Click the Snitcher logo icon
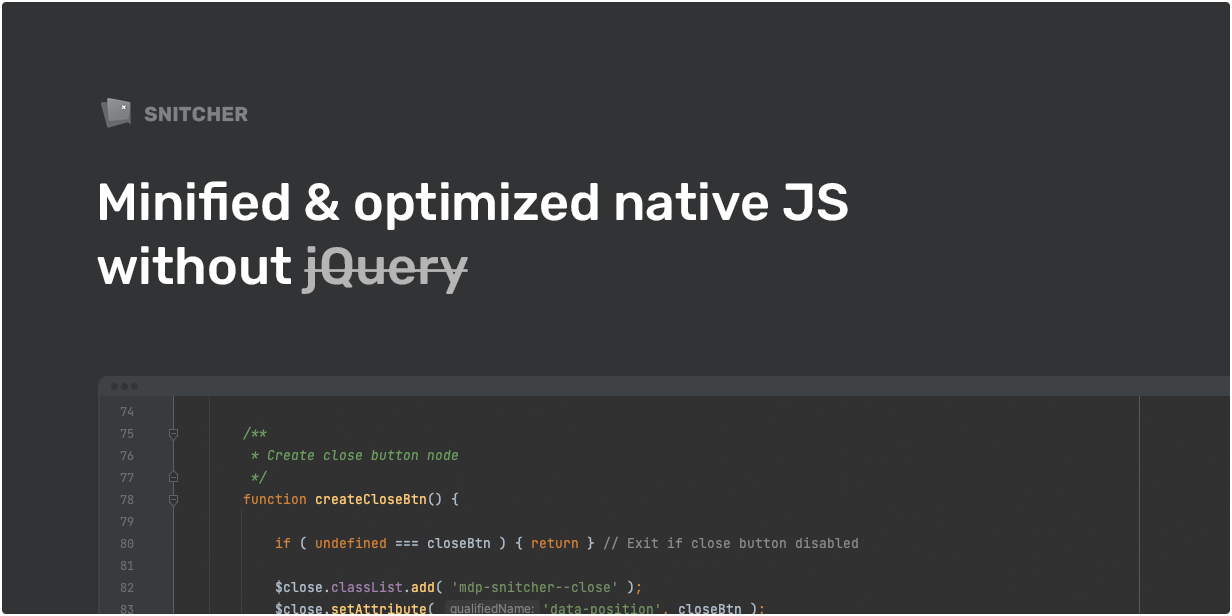This screenshot has height=616, width=1232. coord(117,112)
